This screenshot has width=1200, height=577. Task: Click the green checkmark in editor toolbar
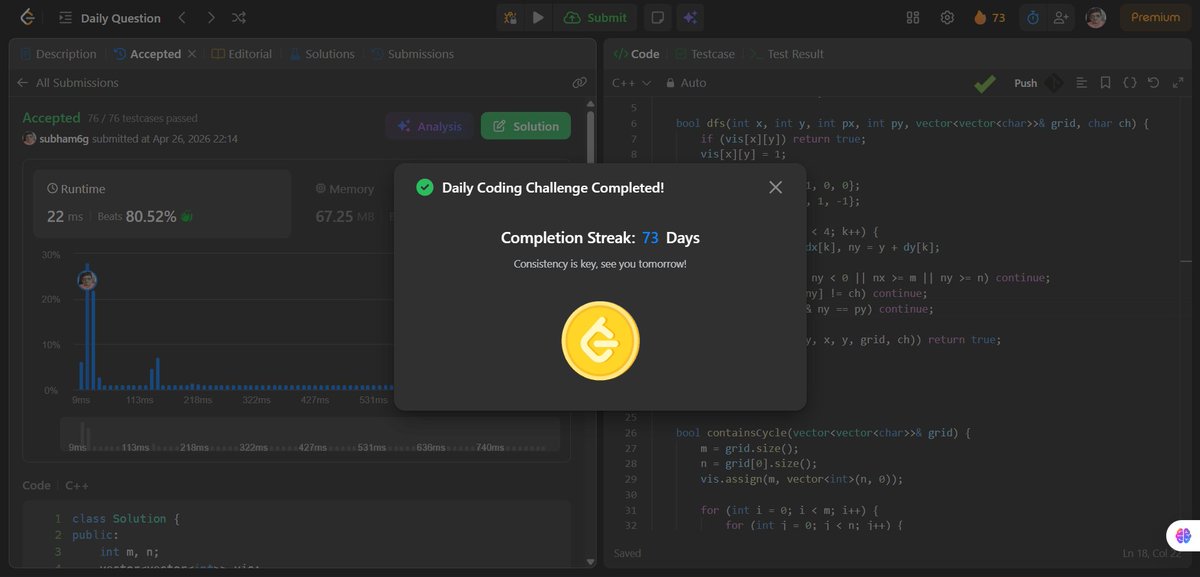(x=985, y=84)
